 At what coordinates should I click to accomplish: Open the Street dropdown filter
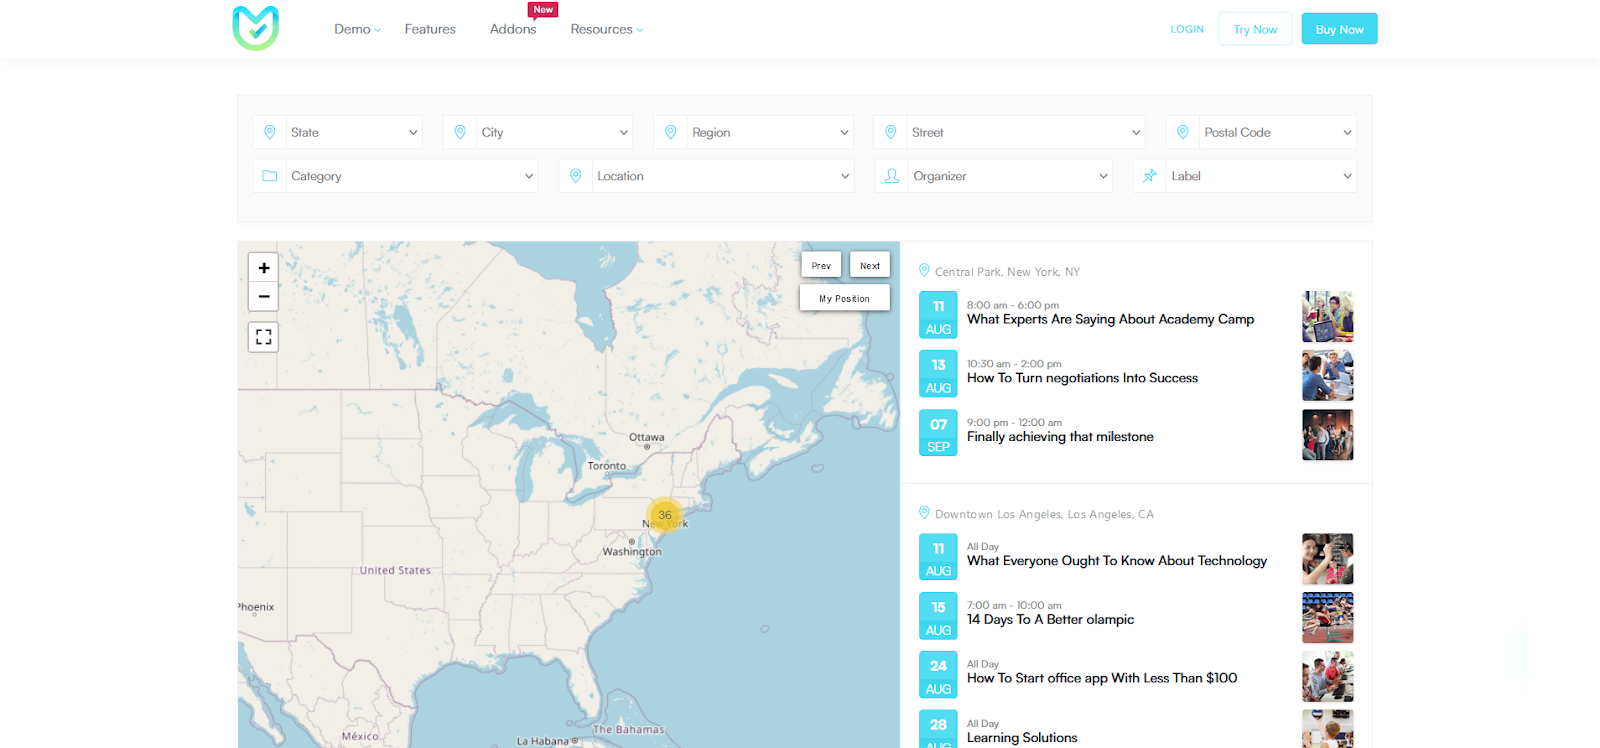tap(1026, 132)
